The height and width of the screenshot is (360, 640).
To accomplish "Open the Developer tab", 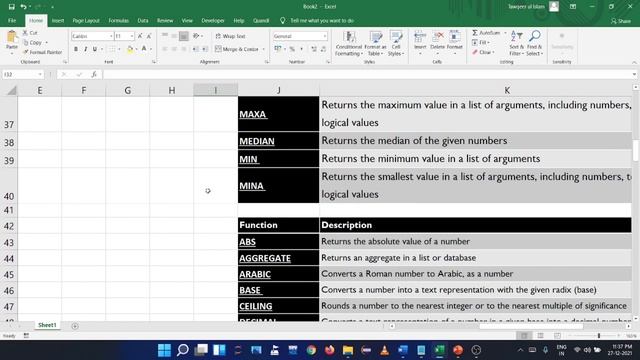I will (213, 20).
